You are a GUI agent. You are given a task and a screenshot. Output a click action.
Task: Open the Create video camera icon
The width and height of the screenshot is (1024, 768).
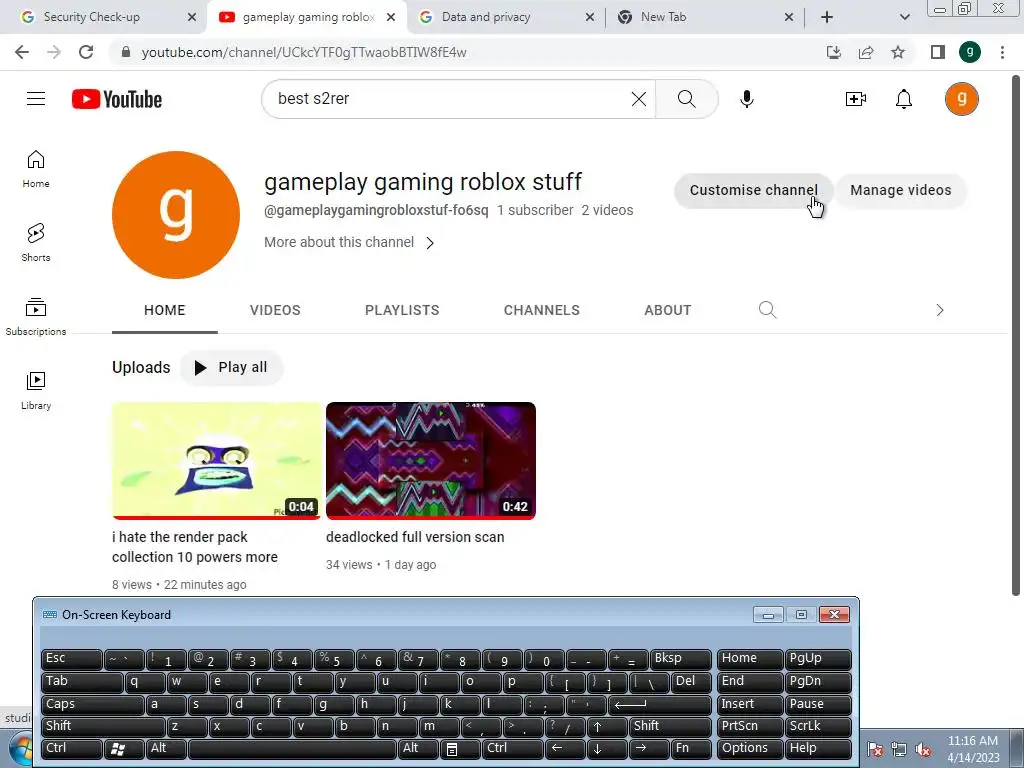pos(856,99)
